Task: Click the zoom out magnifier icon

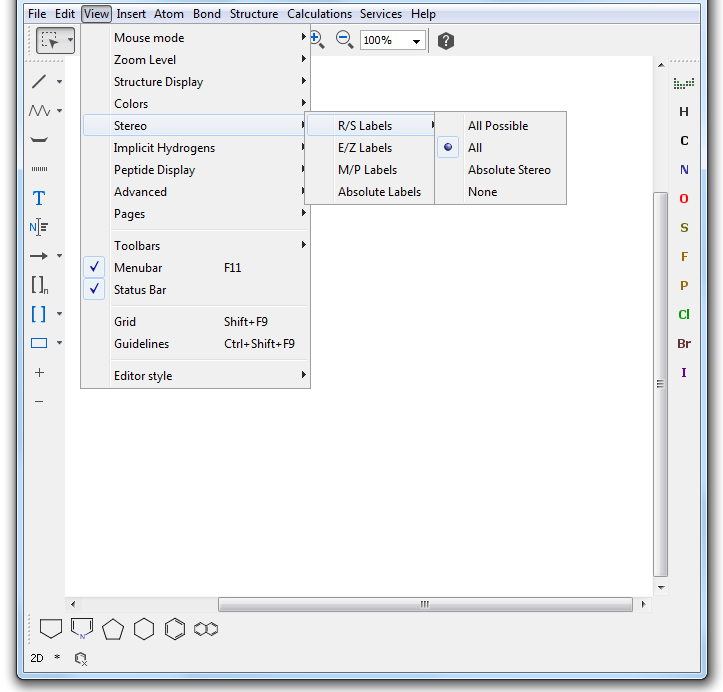Action: pyautogui.click(x=344, y=40)
